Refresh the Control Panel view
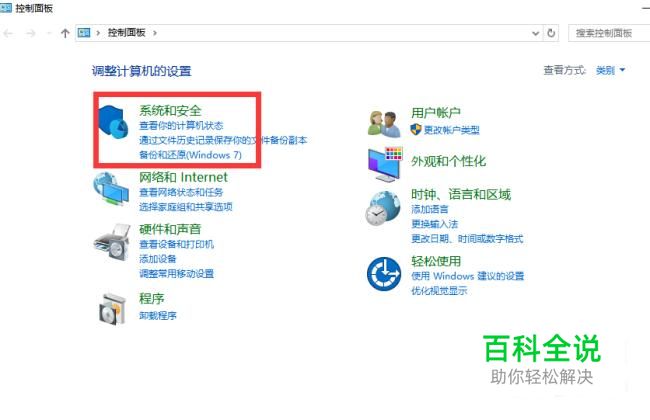The width and height of the screenshot is (650, 420). pyautogui.click(x=551, y=33)
